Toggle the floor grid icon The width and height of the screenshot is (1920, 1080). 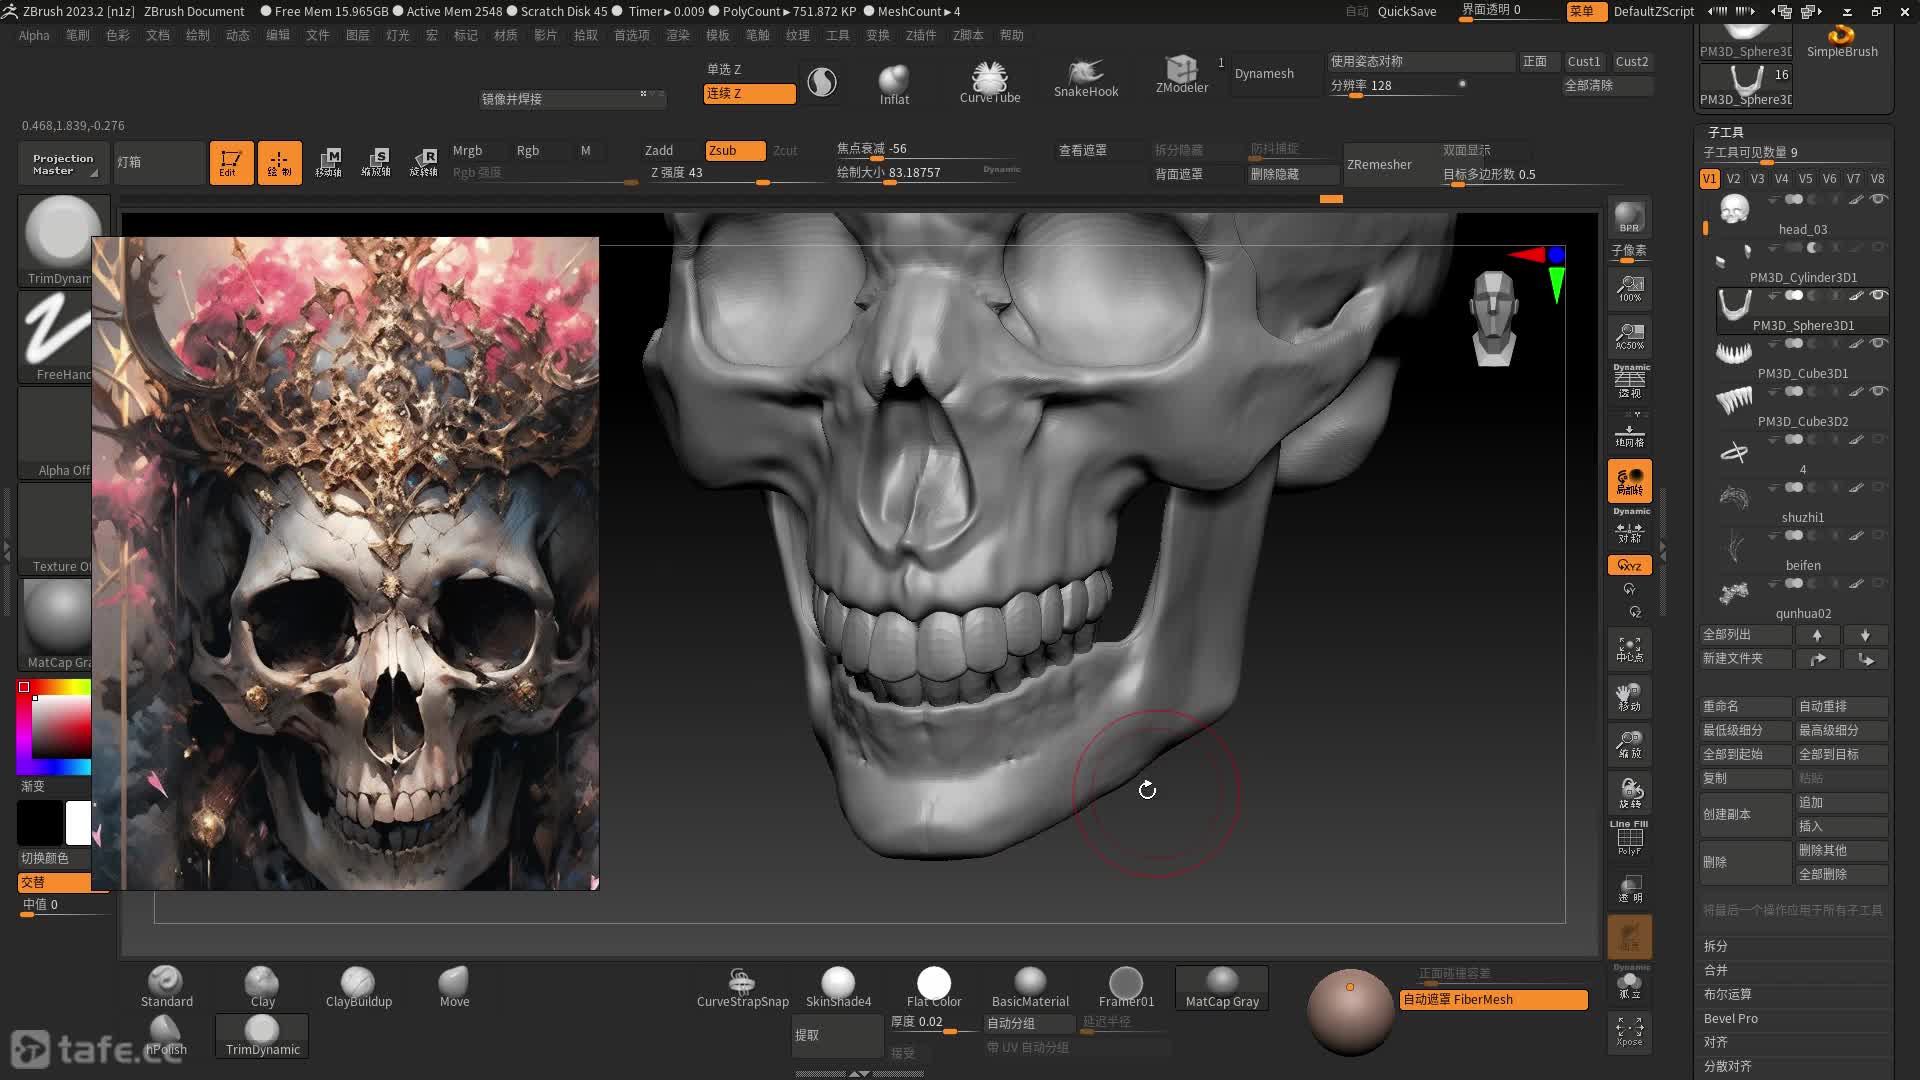pos(1630,434)
